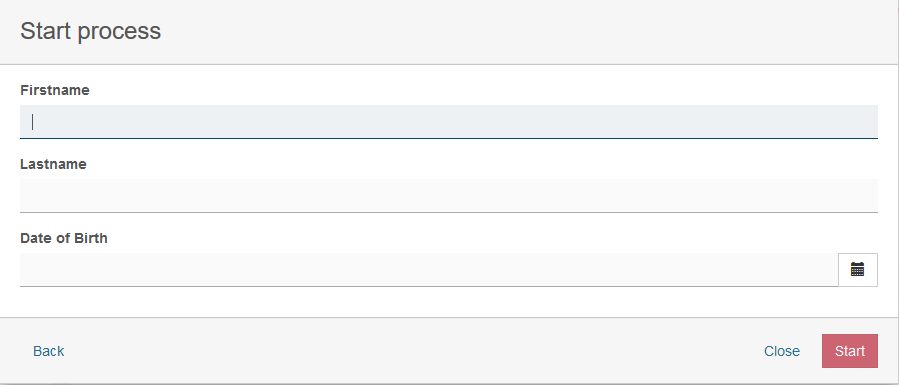Start the process with the red Start button
The height and width of the screenshot is (385, 899).
[850, 351]
